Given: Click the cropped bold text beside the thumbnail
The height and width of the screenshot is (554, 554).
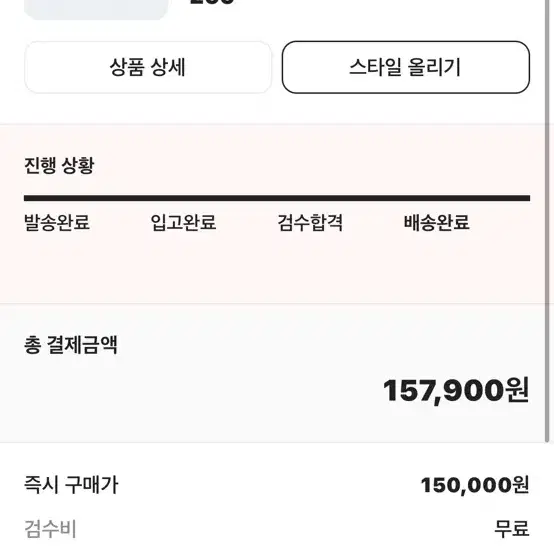Looking at the screenshot, I should [x=212, y=2].
